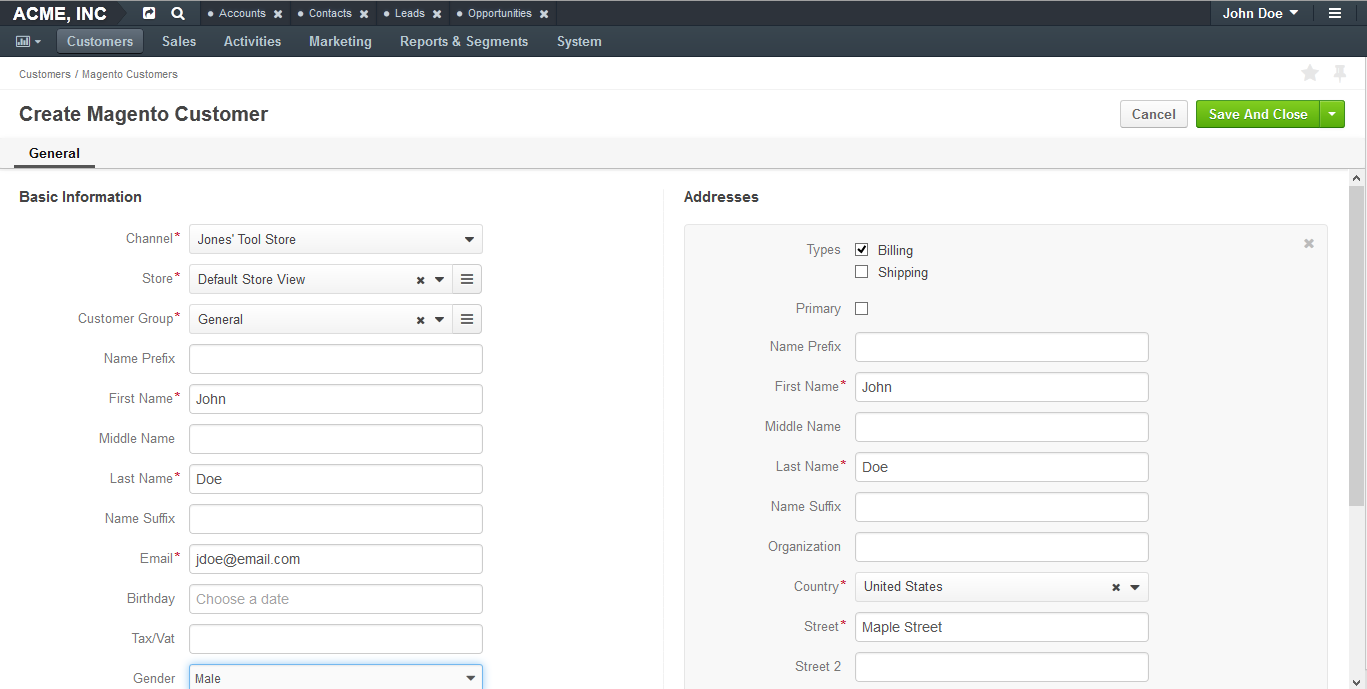This screenshot has height=689, width=1367.
Task: Expand the Store dropdown arrow
Action: click(440, 280)
